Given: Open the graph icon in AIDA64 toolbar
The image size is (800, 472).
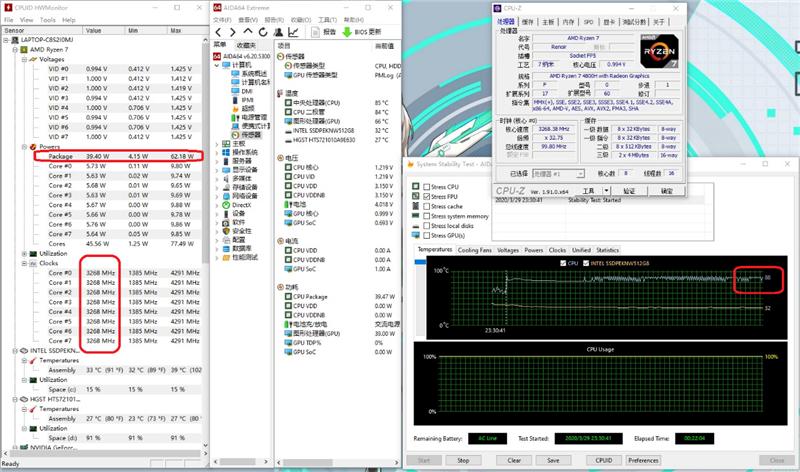Looking at the screenshot, I should [x=292, y=31].
